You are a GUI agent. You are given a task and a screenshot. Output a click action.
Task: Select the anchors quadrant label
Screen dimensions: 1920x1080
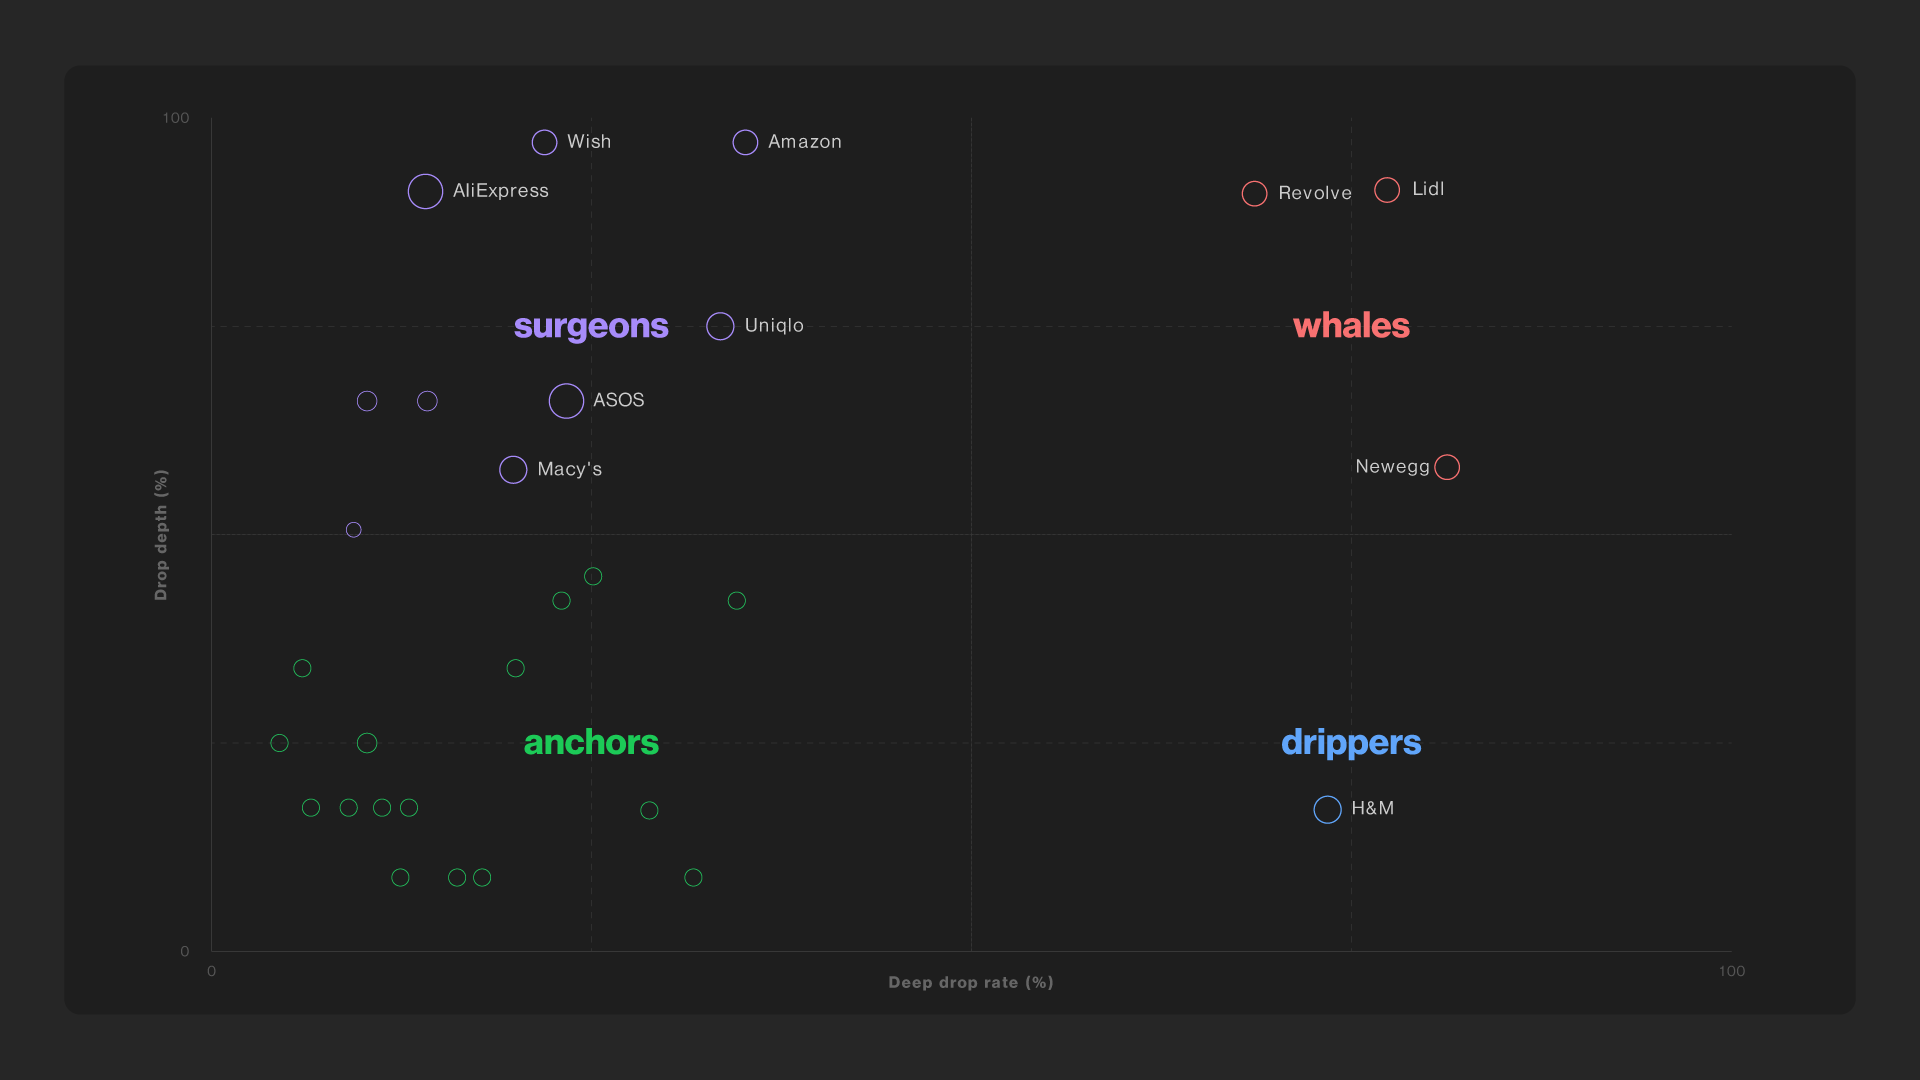(x=591, y=743)
